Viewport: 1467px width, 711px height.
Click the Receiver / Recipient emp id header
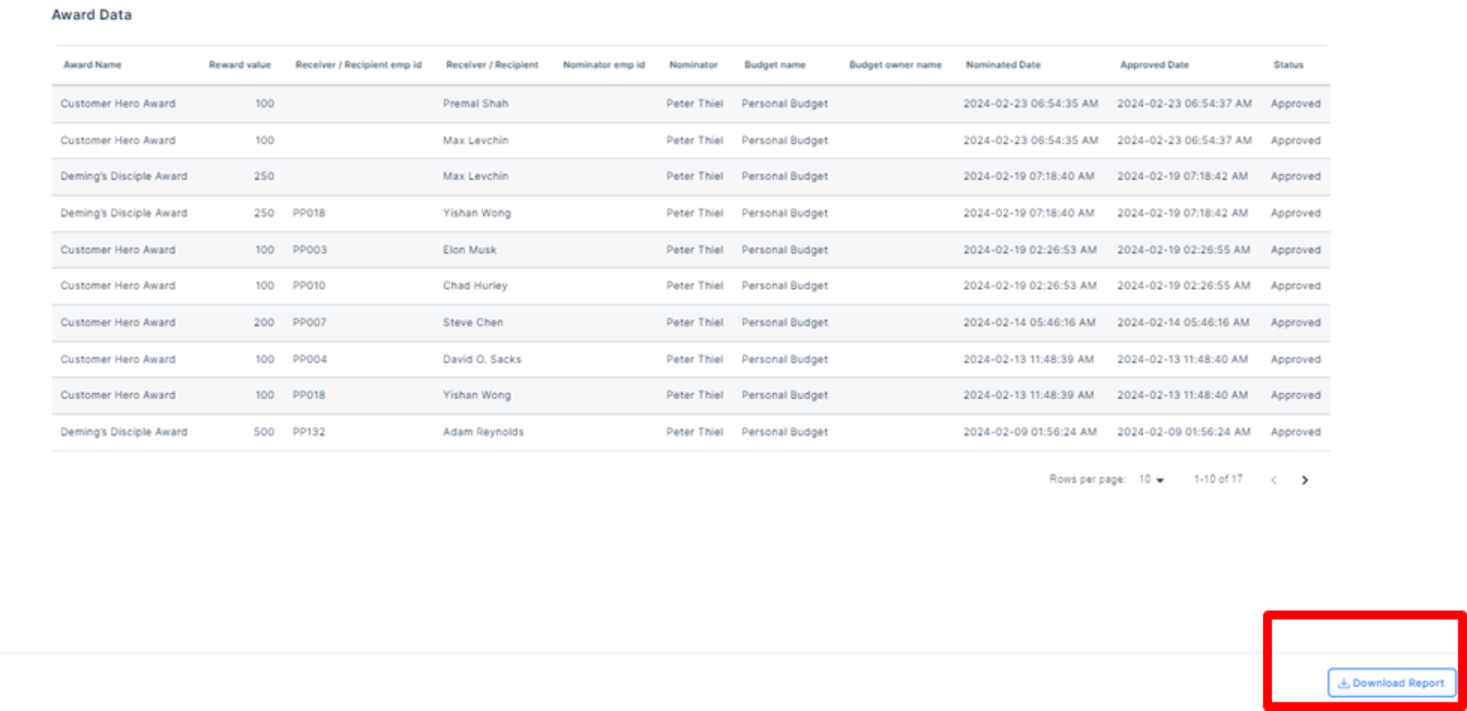(x=358, y=65)
